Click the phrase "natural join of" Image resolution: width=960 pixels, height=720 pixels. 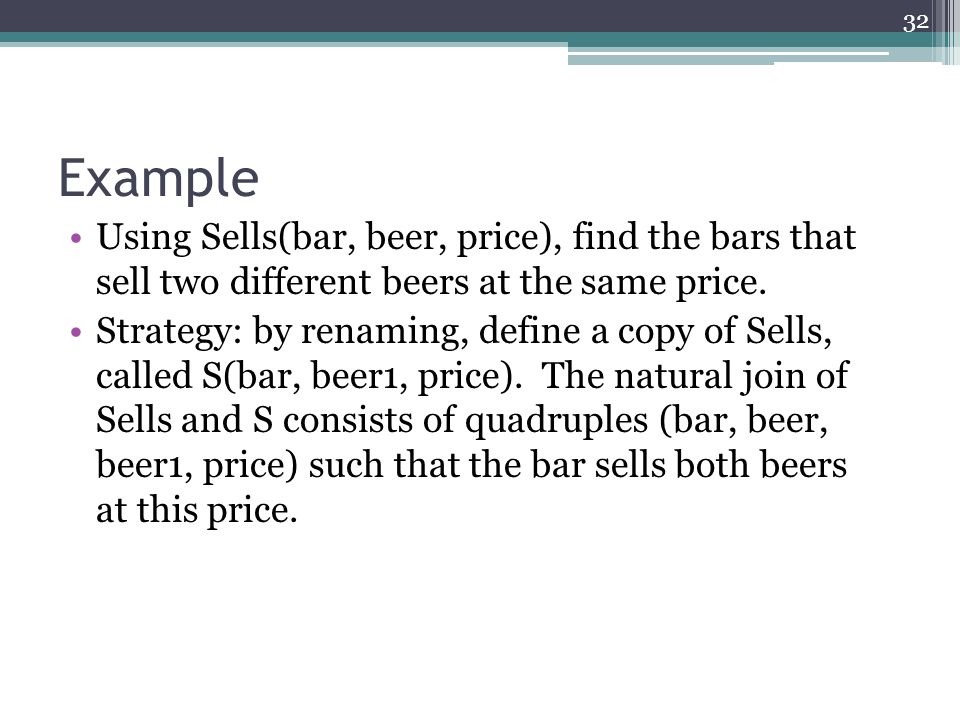pos(731,376)
